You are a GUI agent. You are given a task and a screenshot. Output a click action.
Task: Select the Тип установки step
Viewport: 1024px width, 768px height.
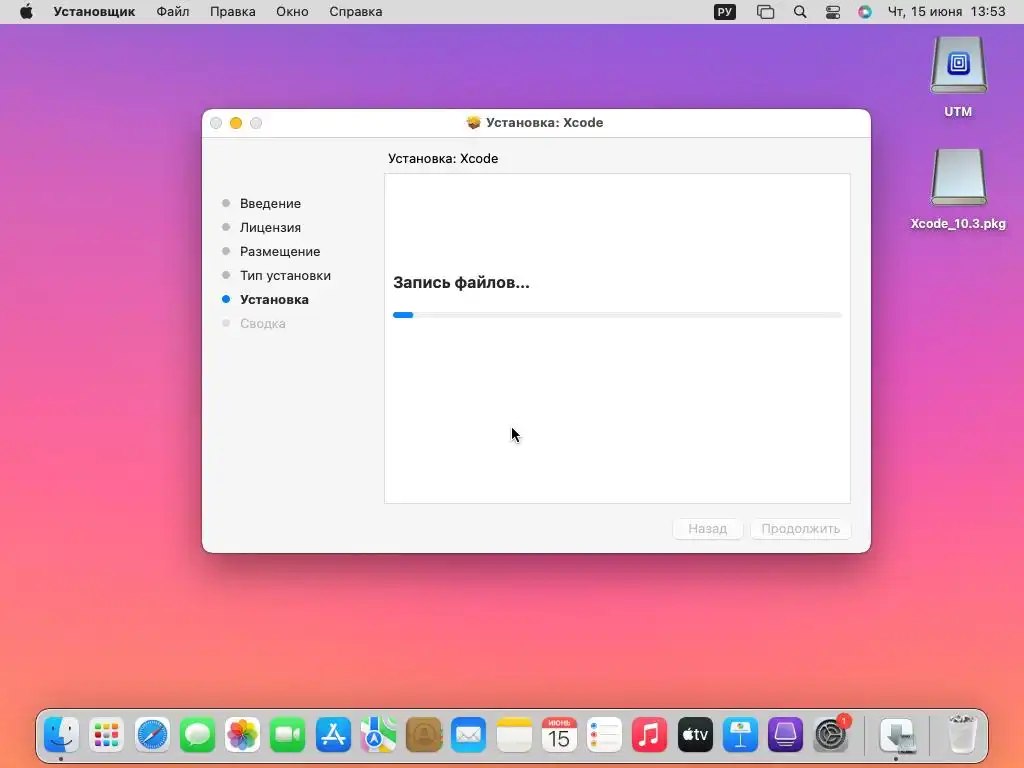285,276
